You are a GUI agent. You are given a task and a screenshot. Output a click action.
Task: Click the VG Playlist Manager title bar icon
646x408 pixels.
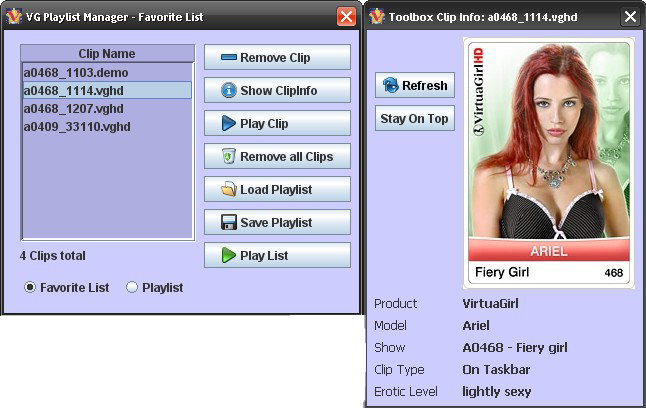click(14, 16)
